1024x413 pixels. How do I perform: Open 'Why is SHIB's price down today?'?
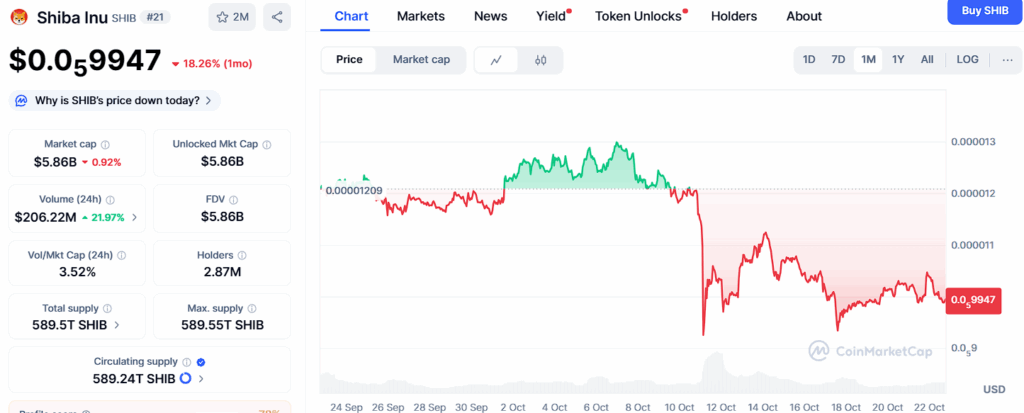pyautogui.click(x=116, y=101)
